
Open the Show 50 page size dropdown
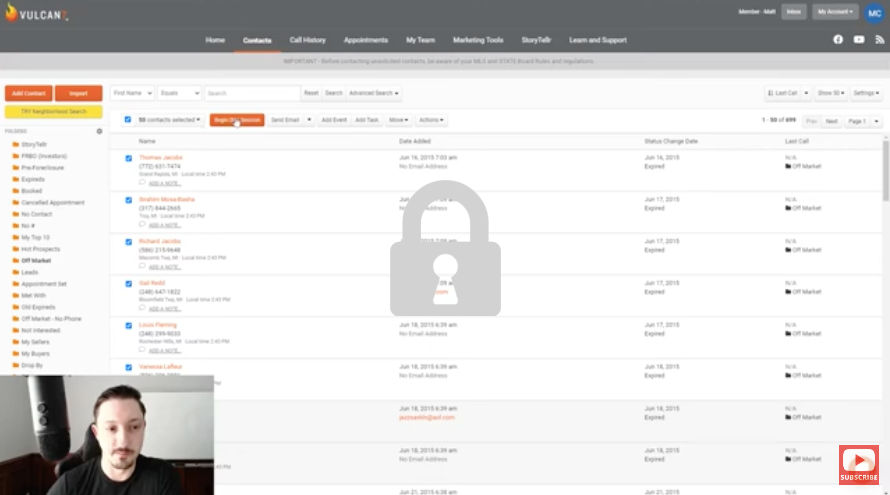click(829, 93)
